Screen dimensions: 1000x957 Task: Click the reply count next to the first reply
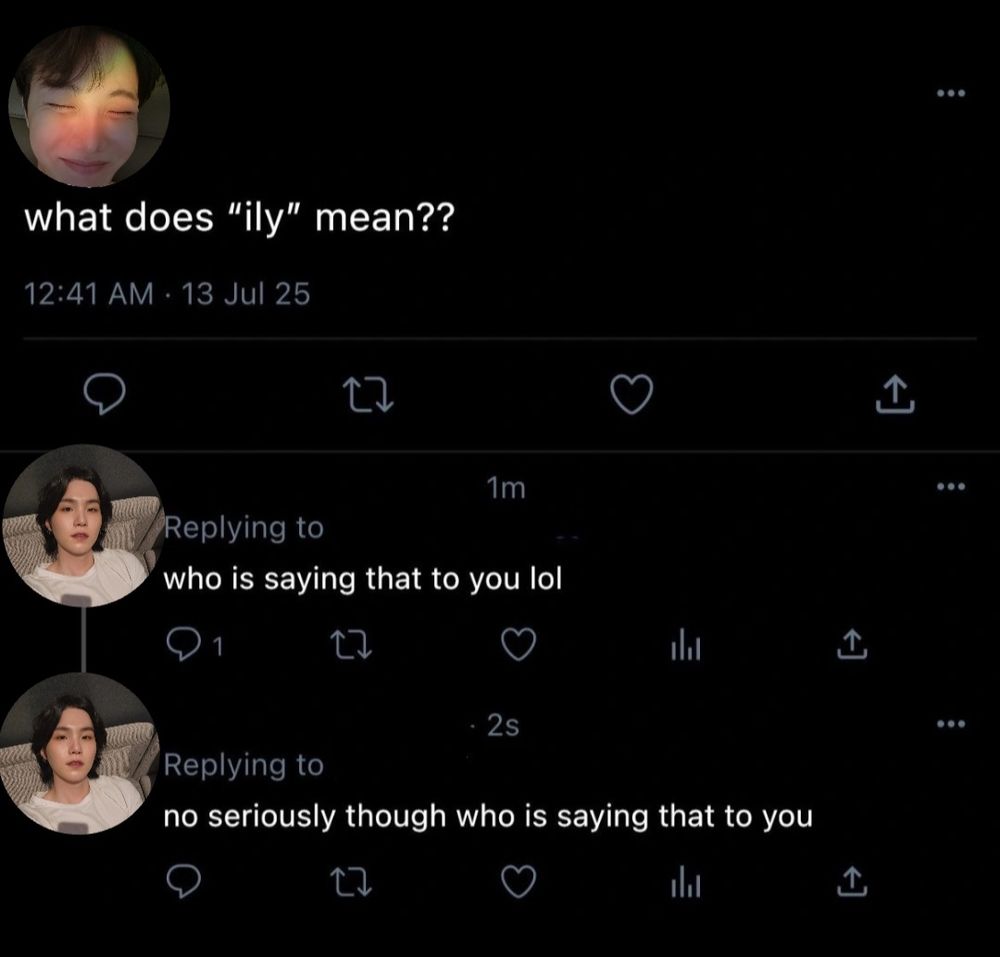[x=219, y=645]
